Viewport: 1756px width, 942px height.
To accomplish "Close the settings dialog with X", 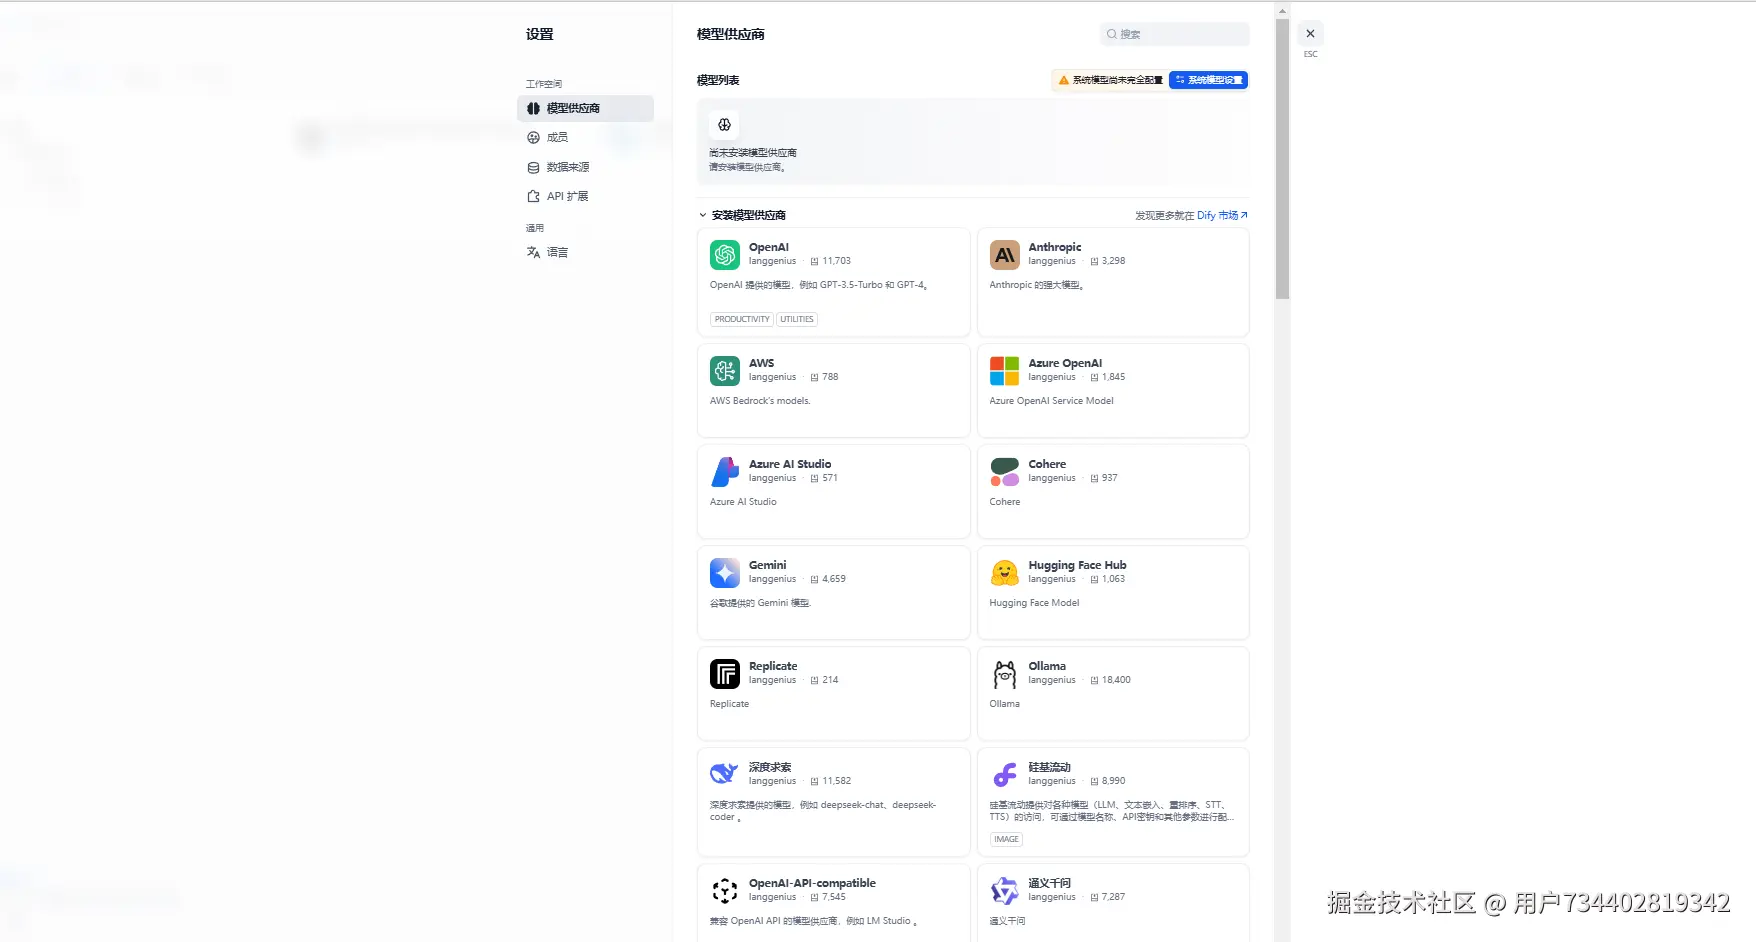I will click(1310, 33).
